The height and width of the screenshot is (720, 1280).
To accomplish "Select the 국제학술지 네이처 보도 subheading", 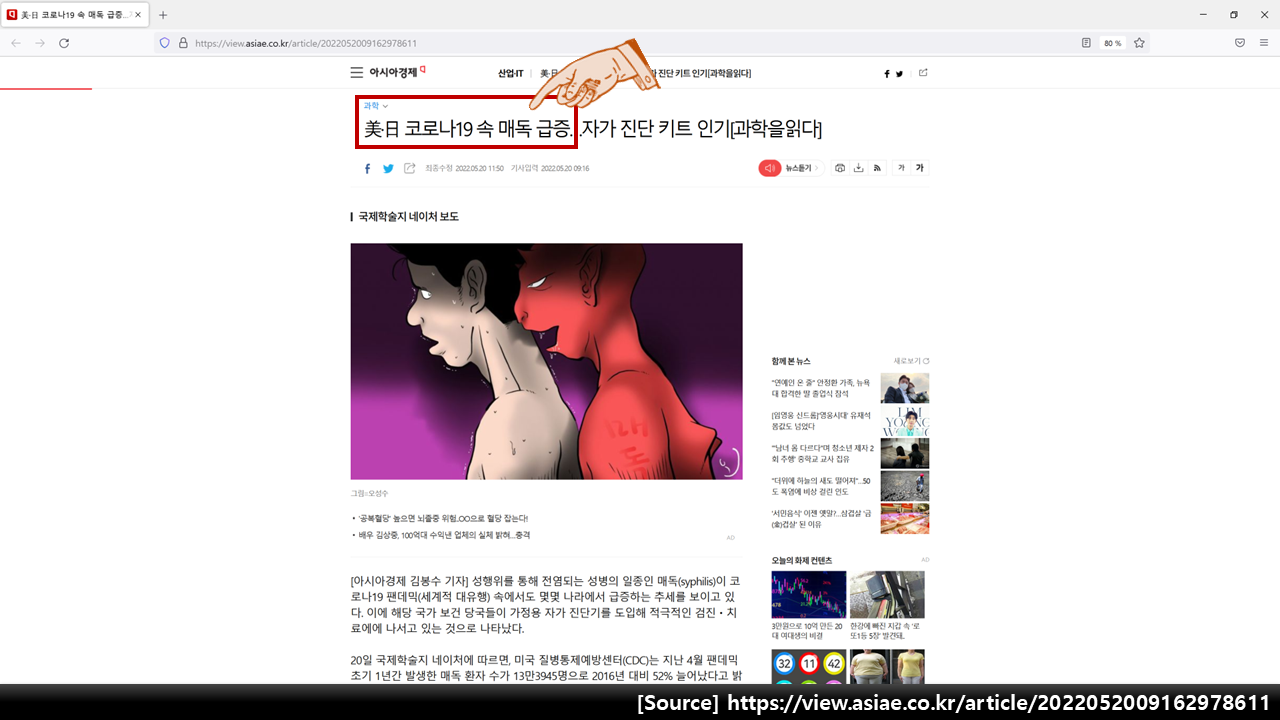I will 408,217.
